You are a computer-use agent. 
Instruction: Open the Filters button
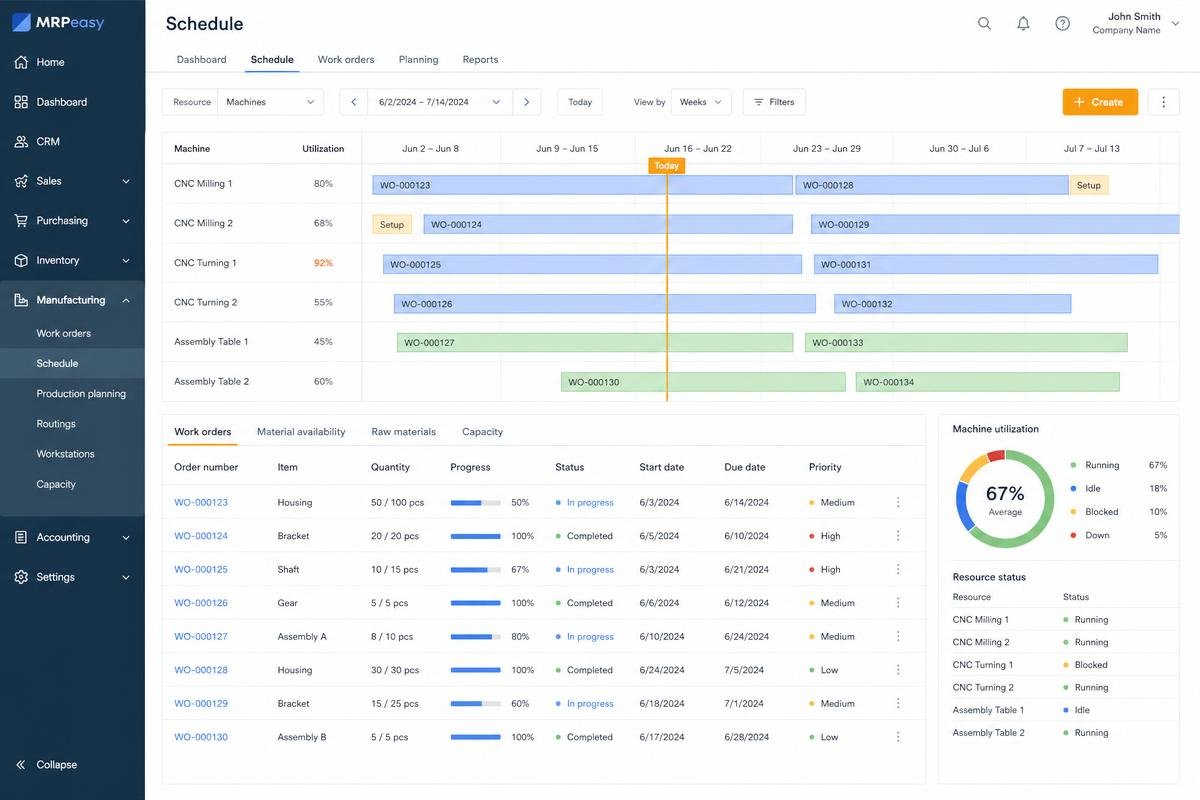click(x=774, y=102)
